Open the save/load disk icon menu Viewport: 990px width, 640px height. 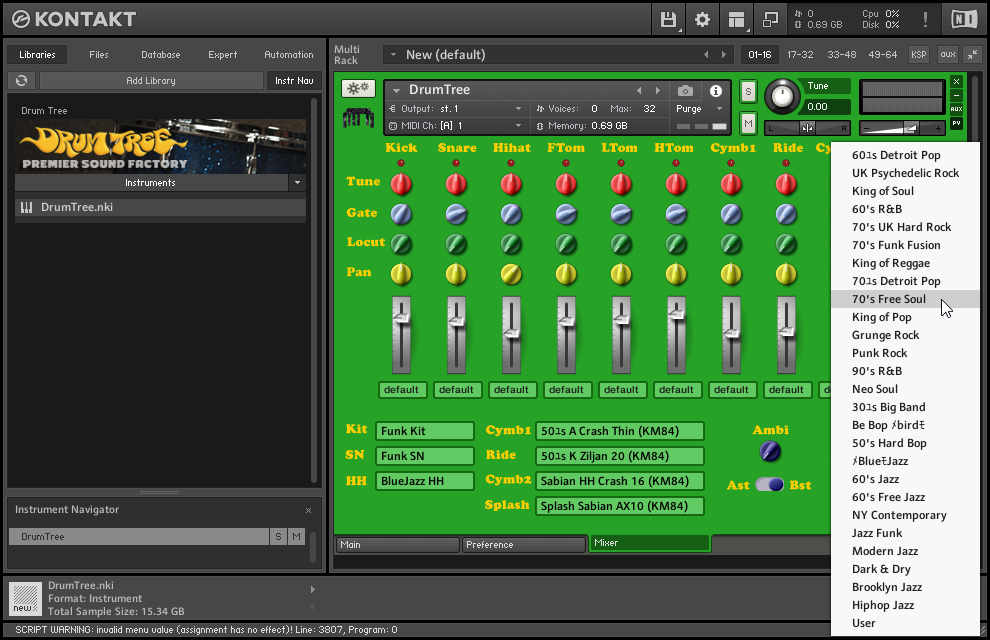669,20
